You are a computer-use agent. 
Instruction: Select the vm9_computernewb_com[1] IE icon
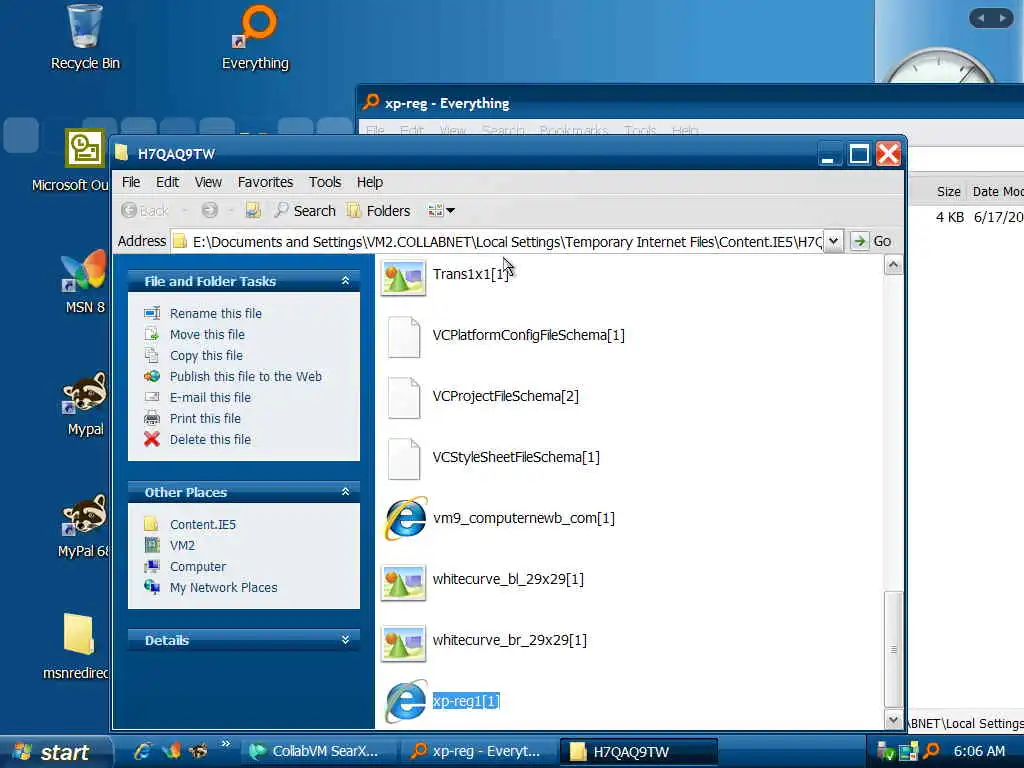[x=406, y=519]
